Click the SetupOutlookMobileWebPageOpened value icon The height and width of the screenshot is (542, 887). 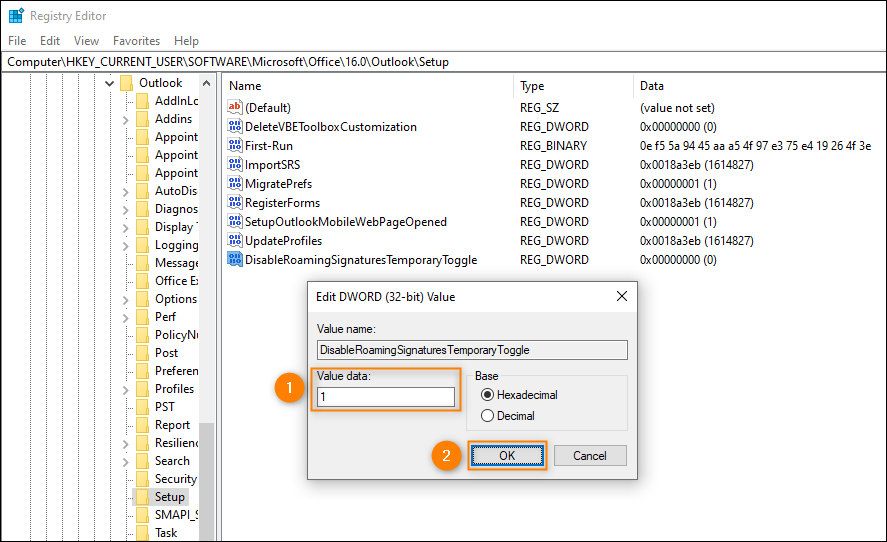[x=235, y=221]
